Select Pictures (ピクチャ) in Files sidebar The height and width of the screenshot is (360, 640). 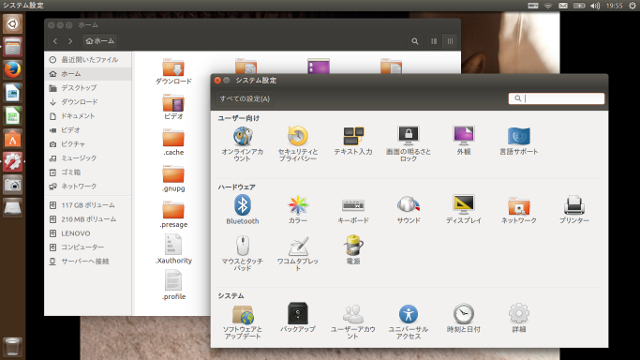point(88,144)
